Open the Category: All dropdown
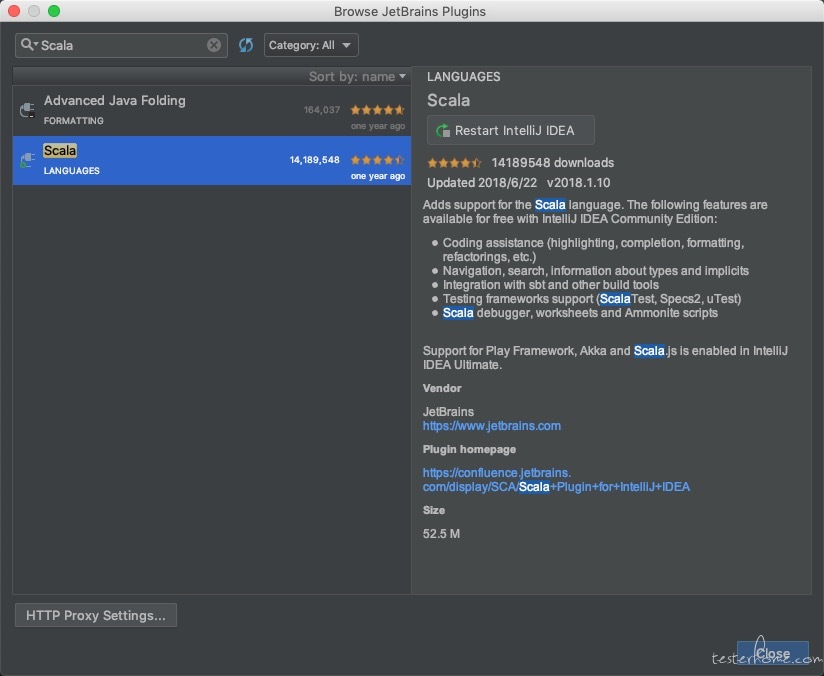The height and width of the screenshot is (676, 824). click(311, 45)
